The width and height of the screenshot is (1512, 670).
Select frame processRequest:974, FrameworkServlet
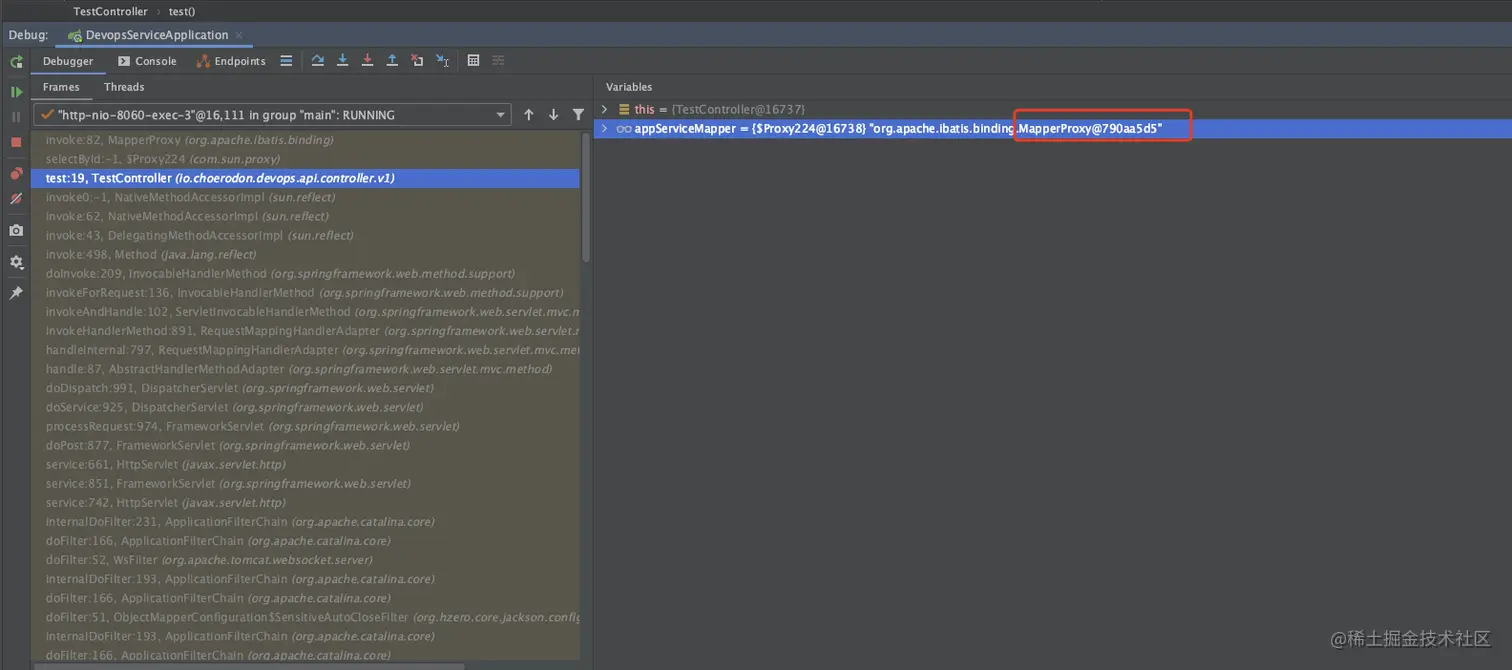click(306, 426)
